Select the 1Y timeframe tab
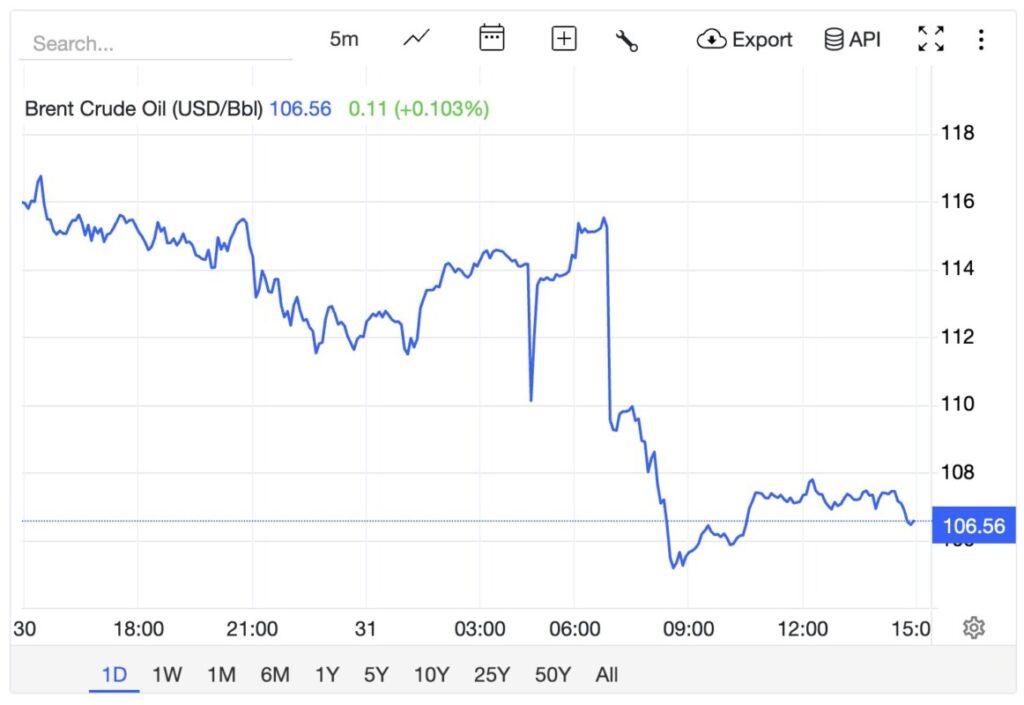This screenshot has width=1024, height=705. pos(327,675)
